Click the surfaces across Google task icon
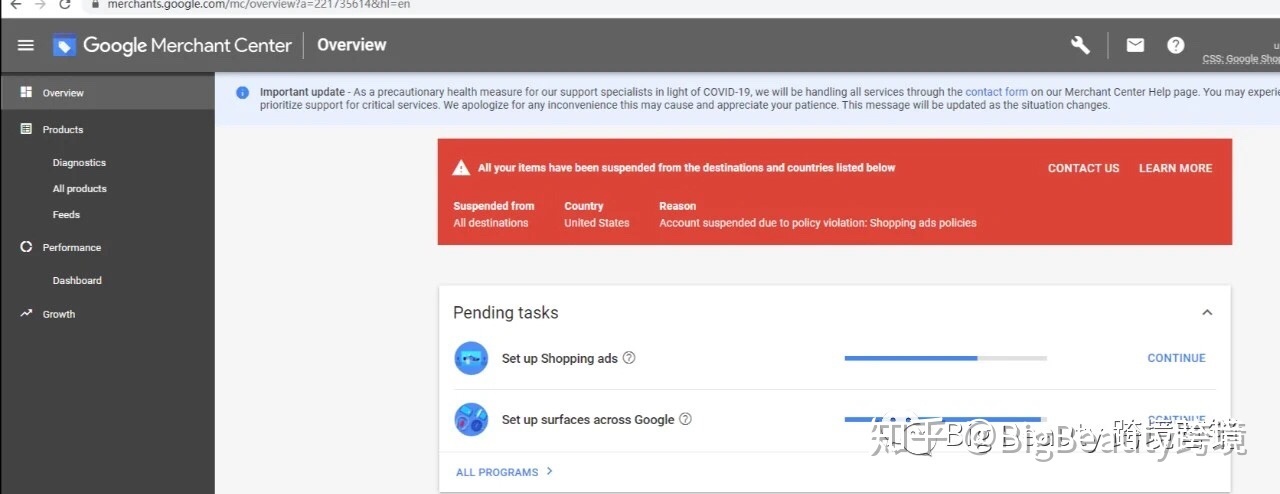The image size is (1280, 494). (471, 419)
